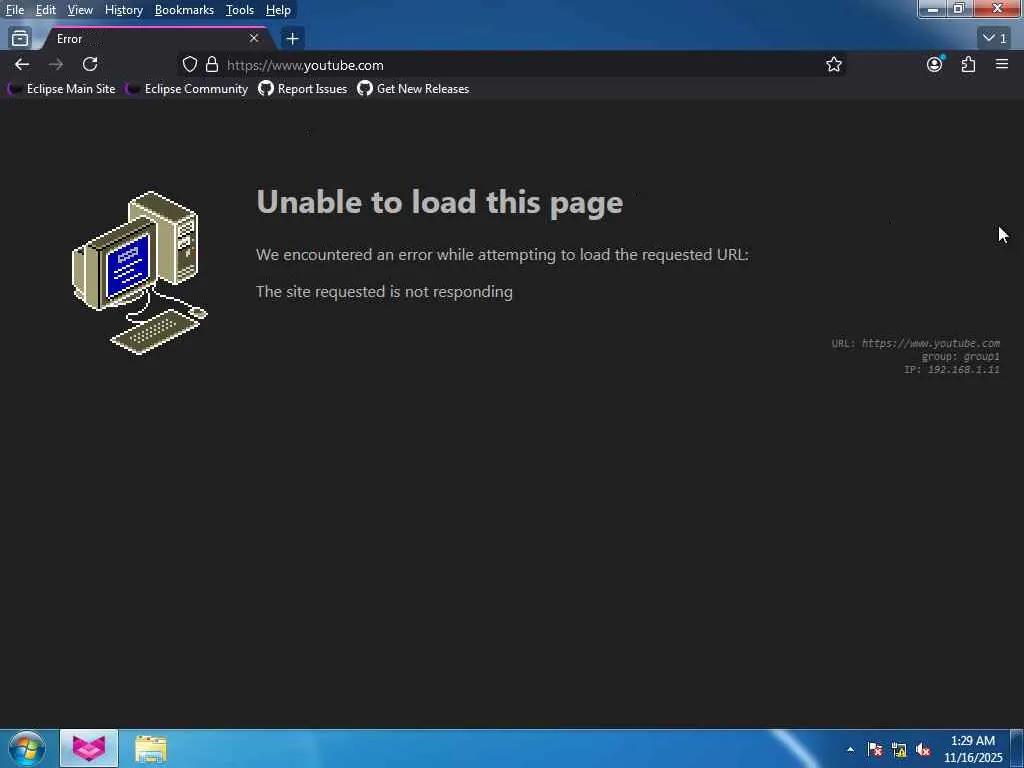Screen dimensions: 1024x768
Task: Open Report Issues bookmark
Action: point(303,89)
